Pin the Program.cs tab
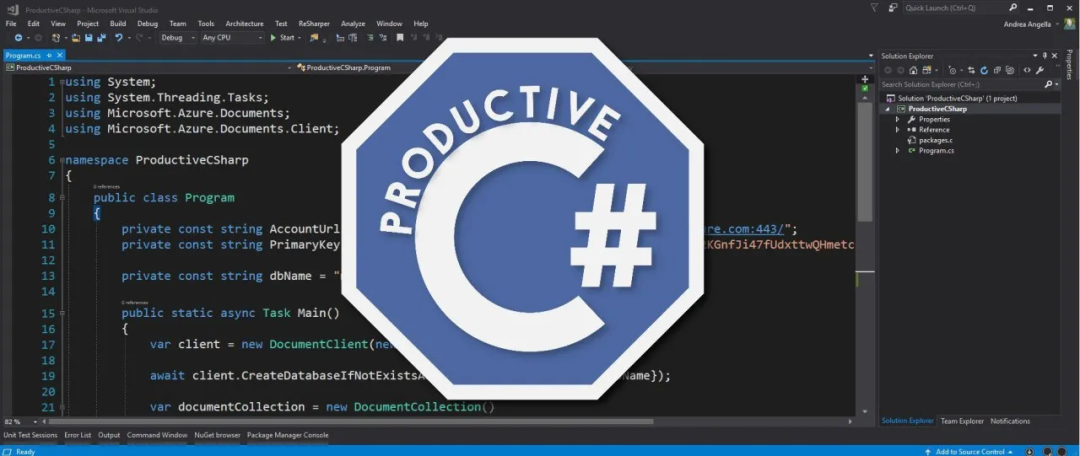Screen dimensions: 1080x456 50,55
